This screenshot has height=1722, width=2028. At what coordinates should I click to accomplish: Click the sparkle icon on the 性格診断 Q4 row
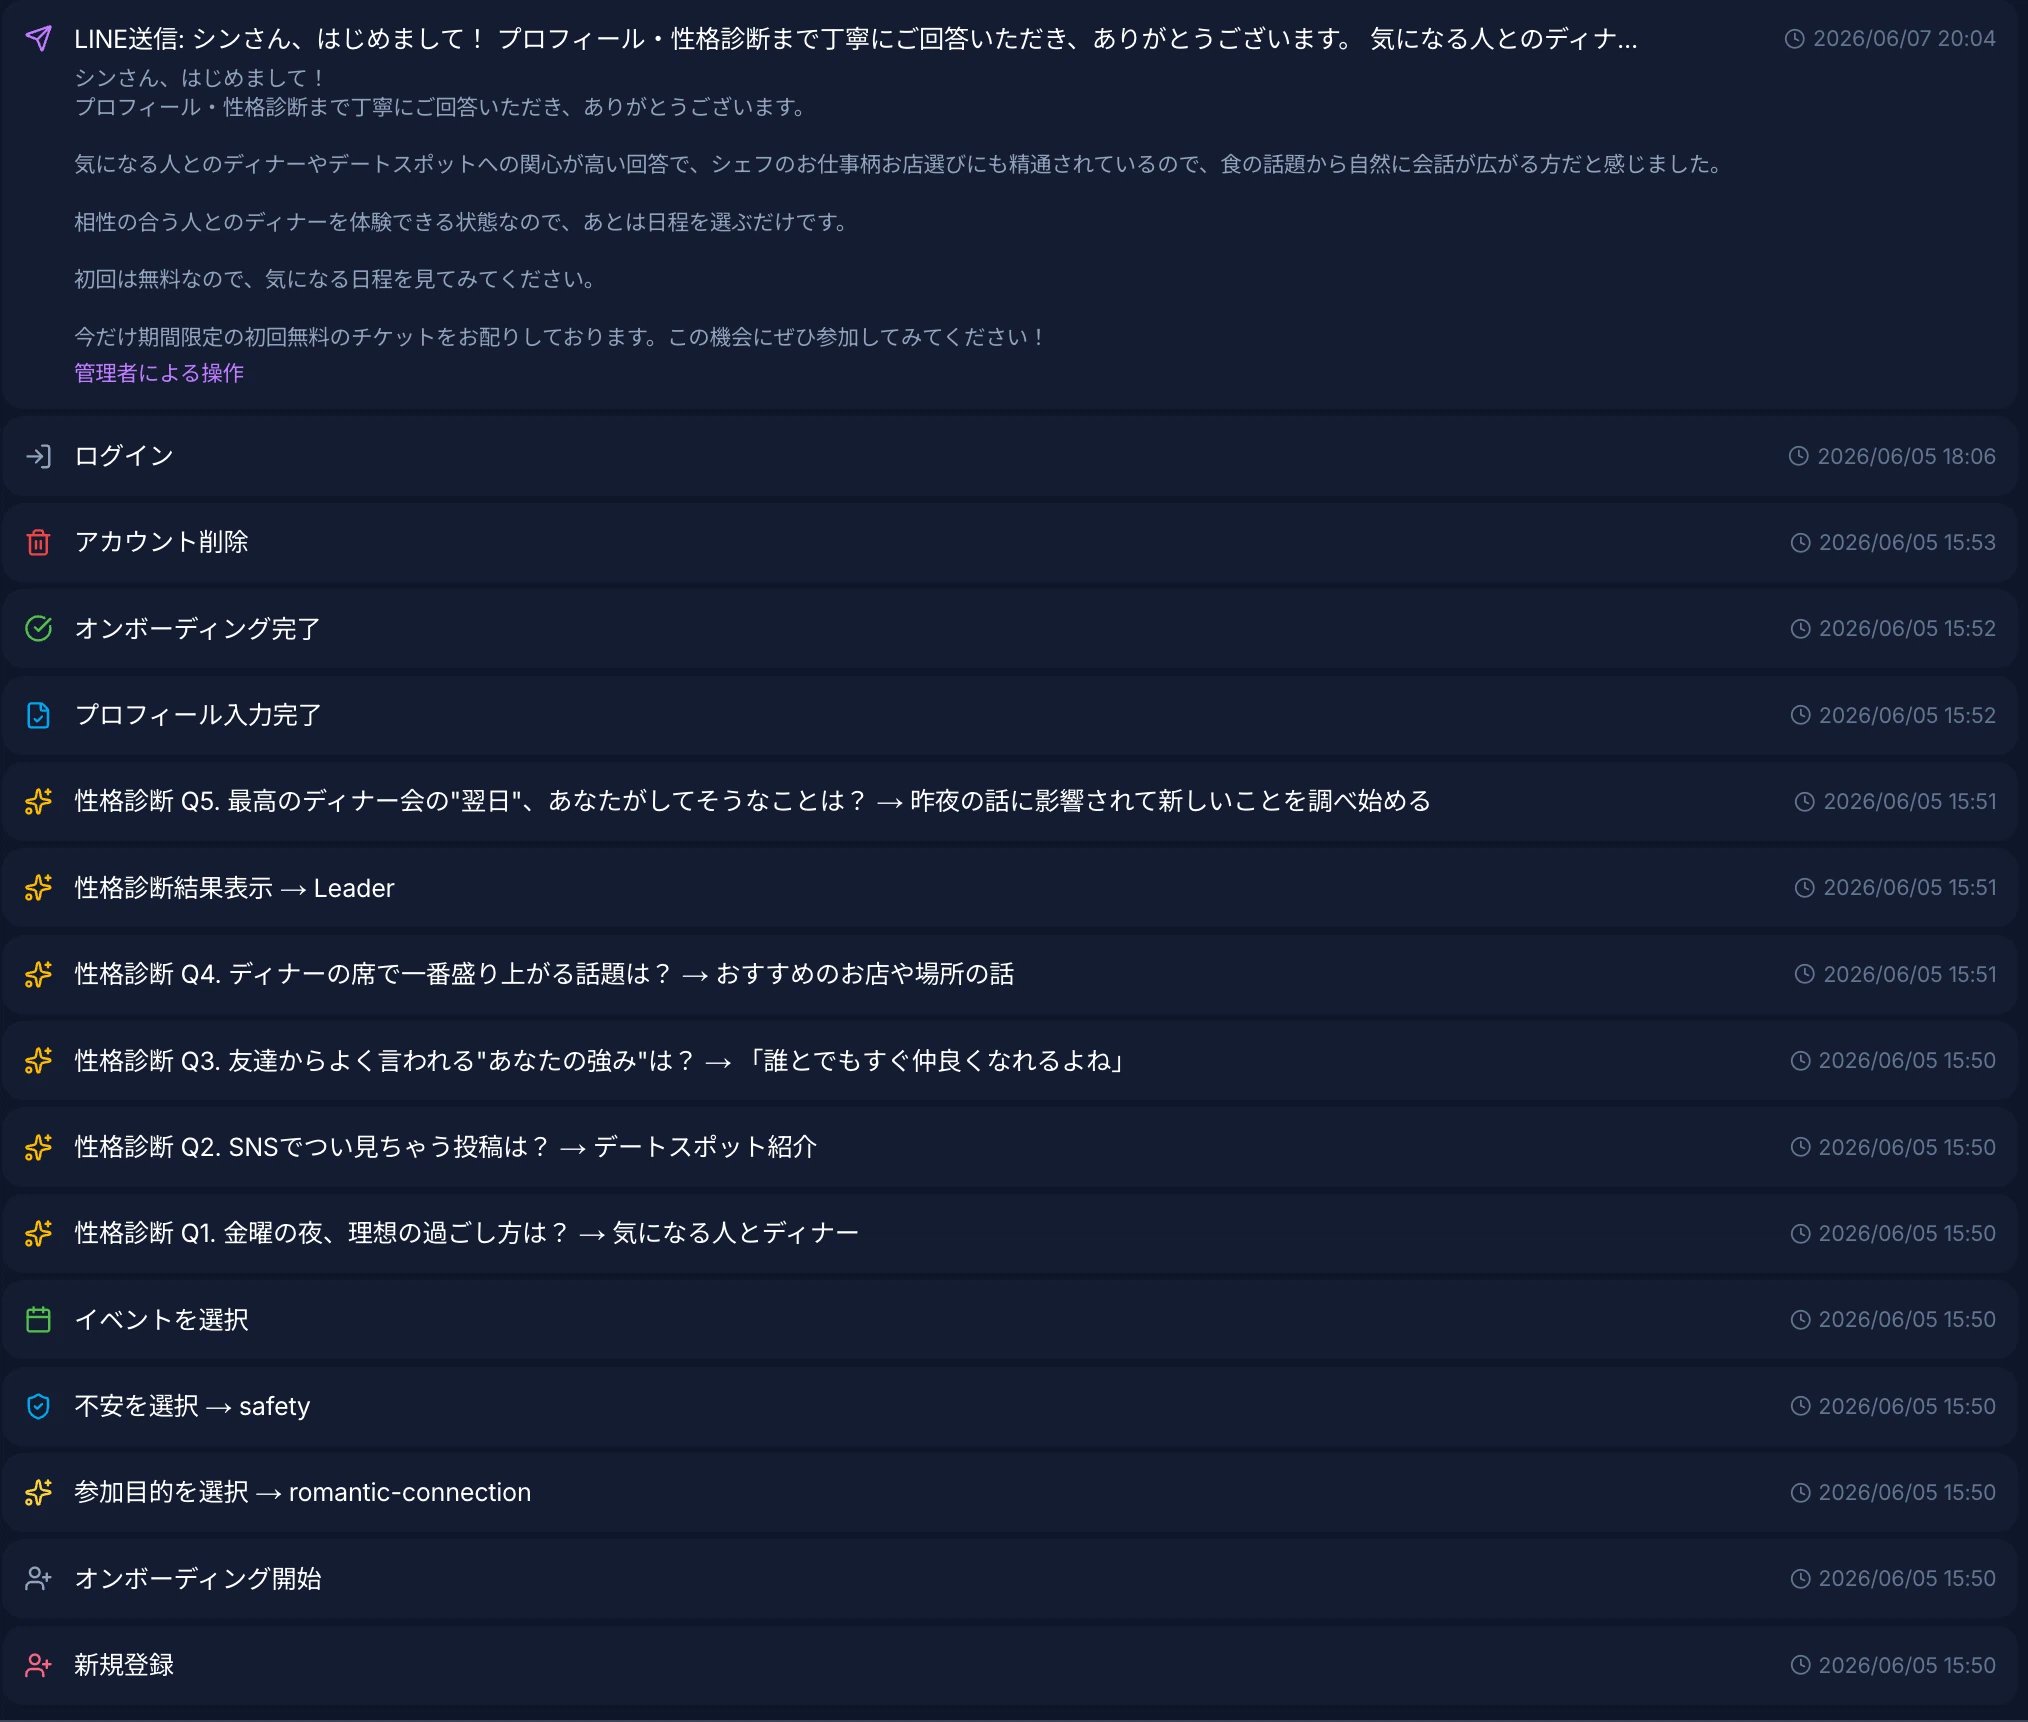pyautogui.click(x=38, y=975)
